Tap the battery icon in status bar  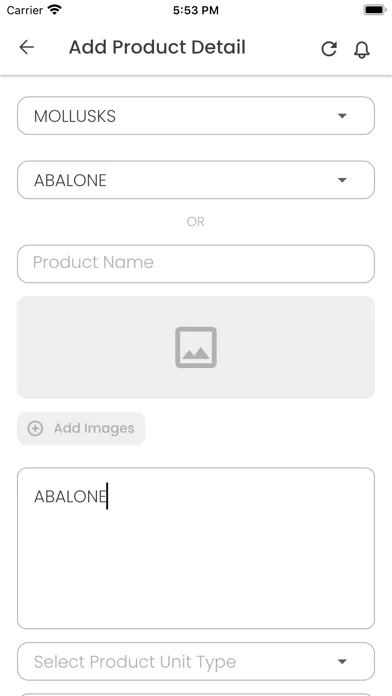375,10
